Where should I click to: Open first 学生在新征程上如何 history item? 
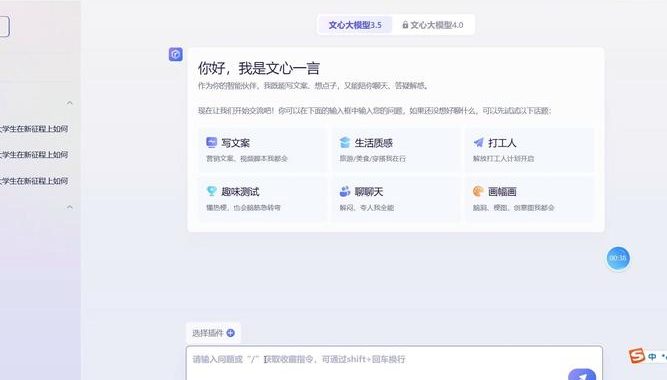[34, 129]
